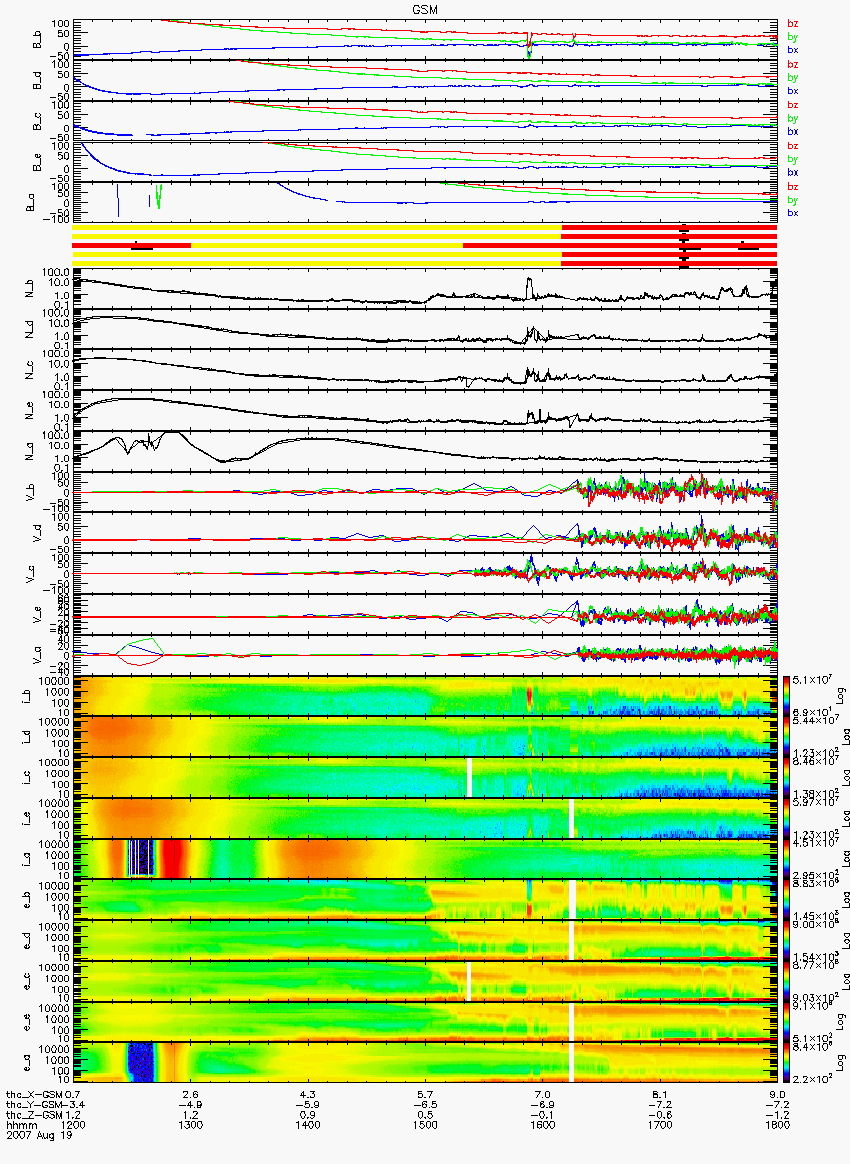This screenshot has width=850, height=1164.
Task: Click the thc_Z-GSM row label
Action: pyautogui.click(x=36, y=1114)
